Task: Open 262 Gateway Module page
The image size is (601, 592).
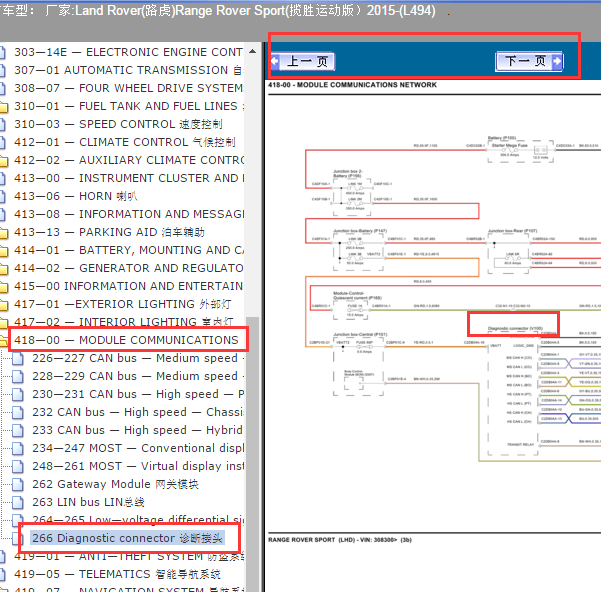Action: (x=115, y=484)
